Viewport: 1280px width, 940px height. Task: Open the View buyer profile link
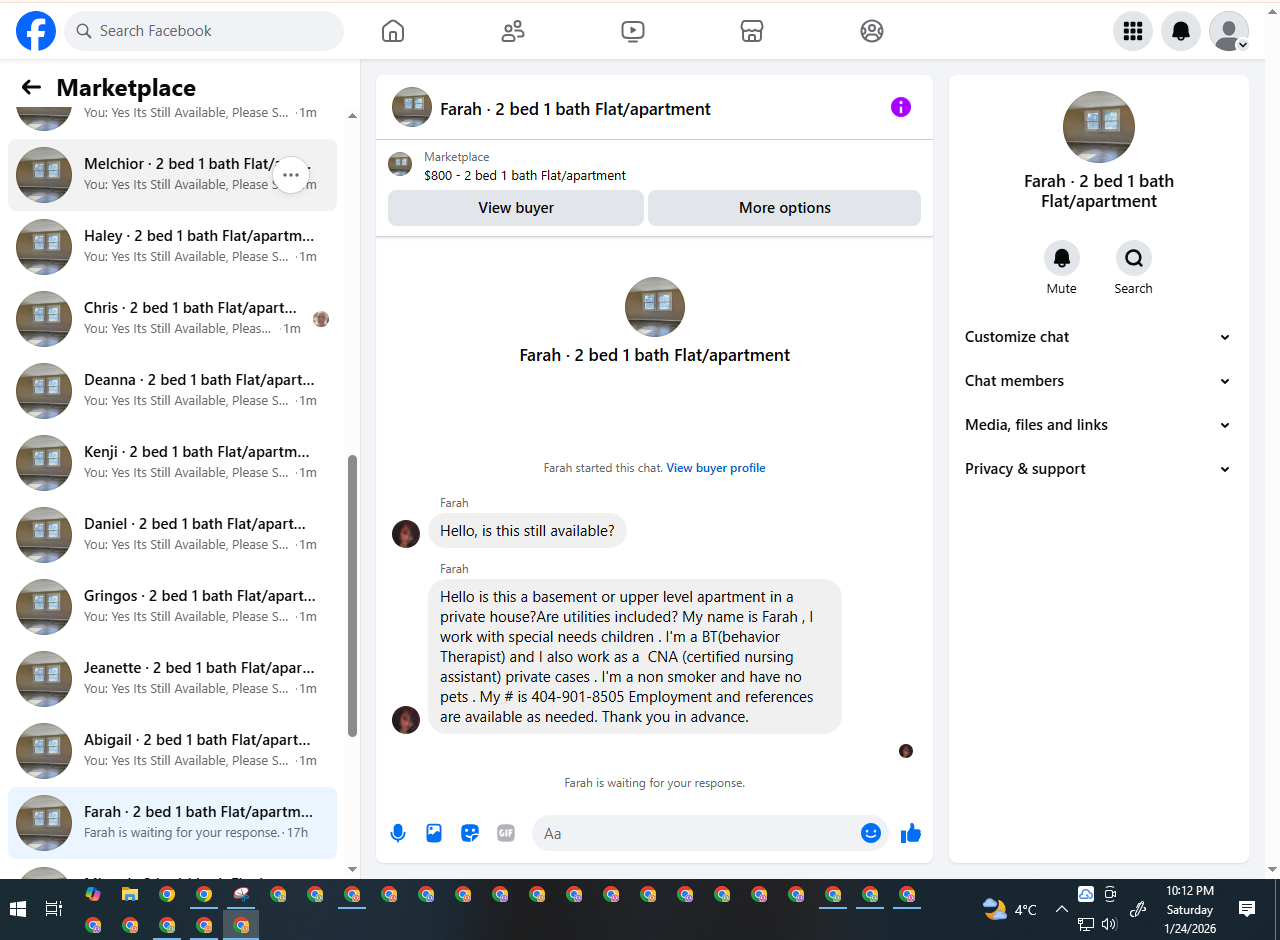716,468
